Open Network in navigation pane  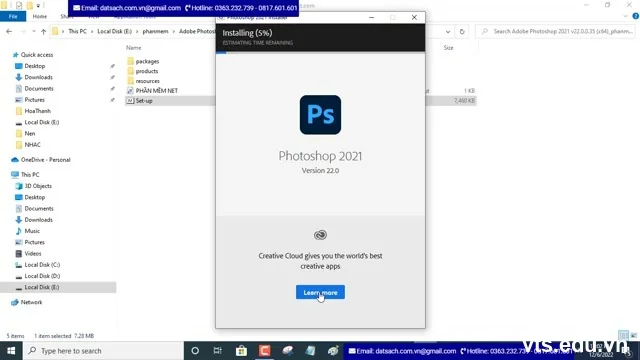(x=31, y=302)
